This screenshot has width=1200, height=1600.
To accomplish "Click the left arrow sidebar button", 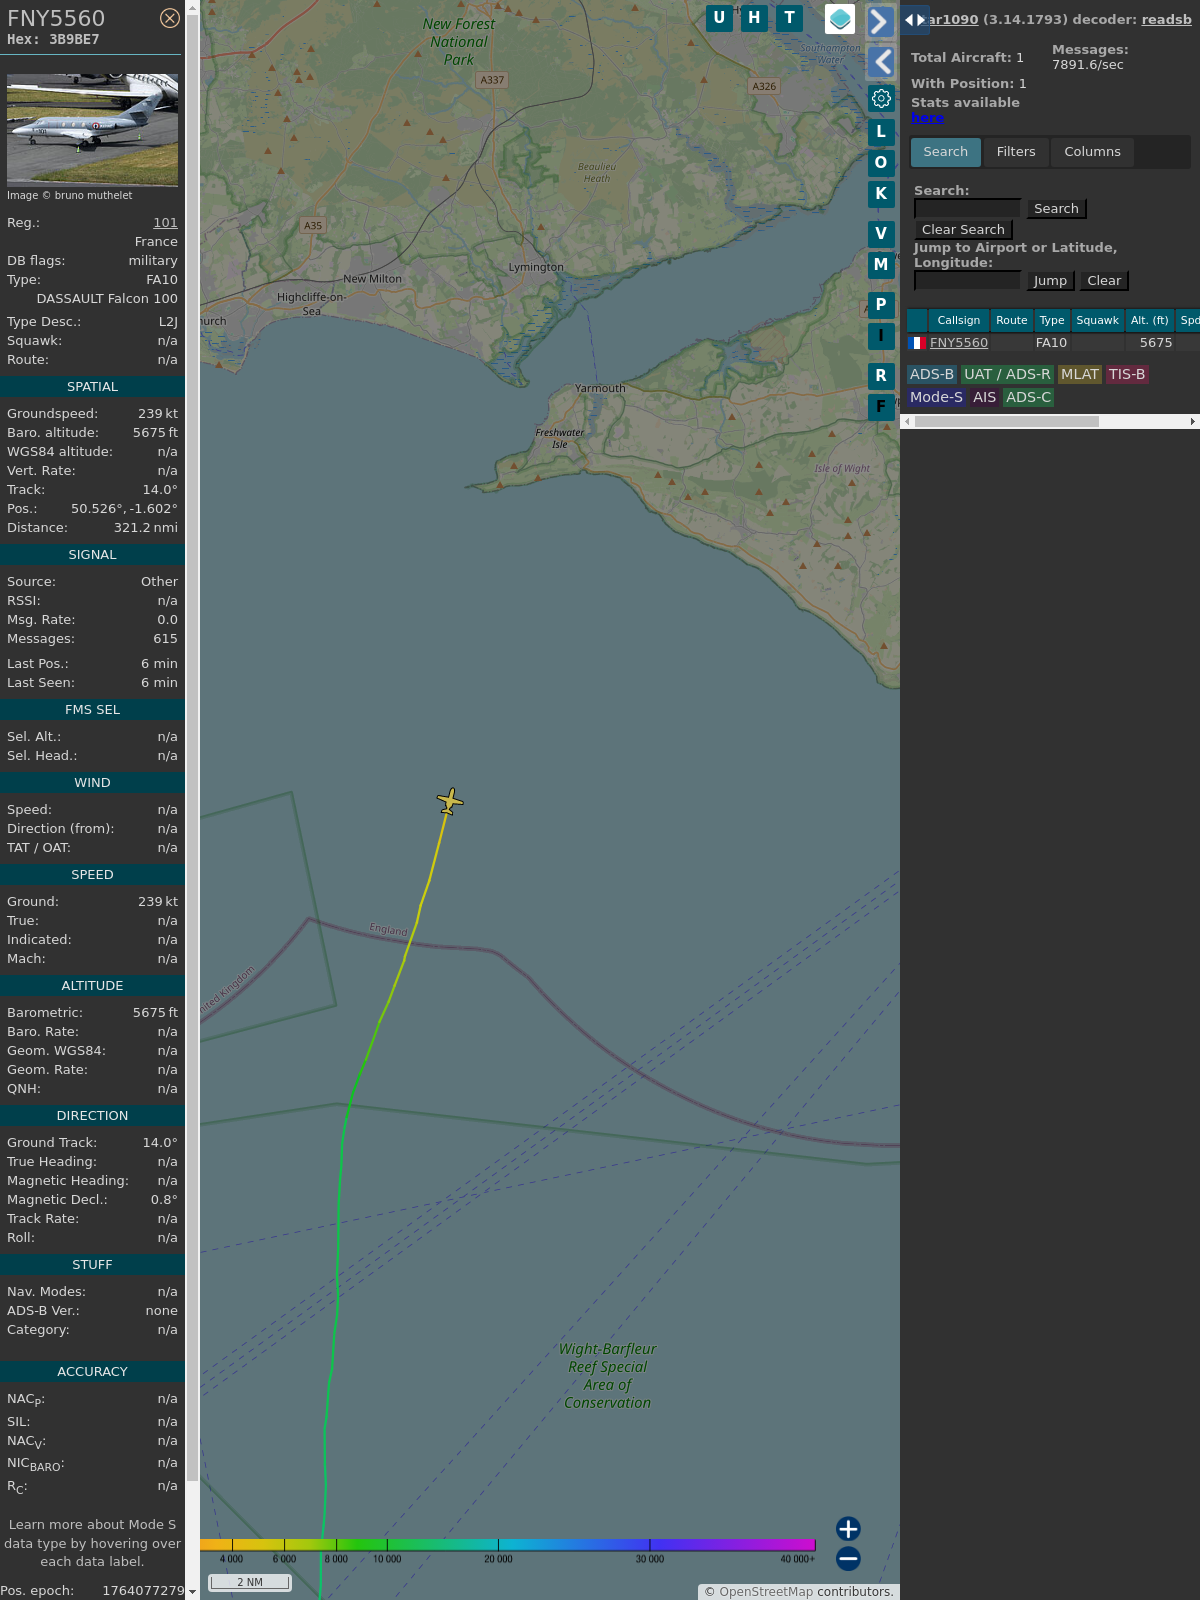I will tap(880, 62).
